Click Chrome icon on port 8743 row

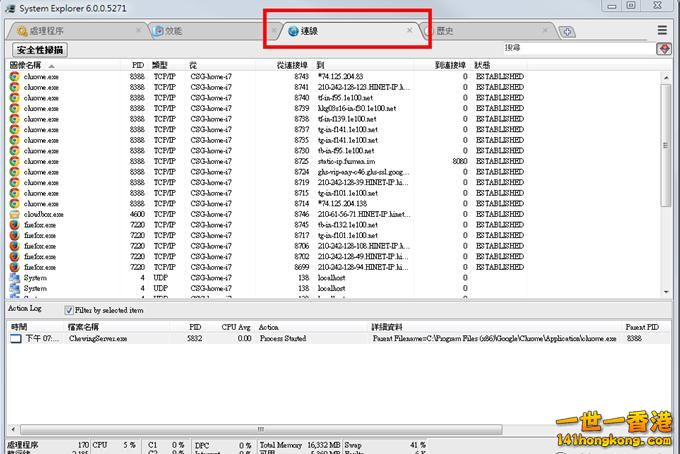(14, 76)
